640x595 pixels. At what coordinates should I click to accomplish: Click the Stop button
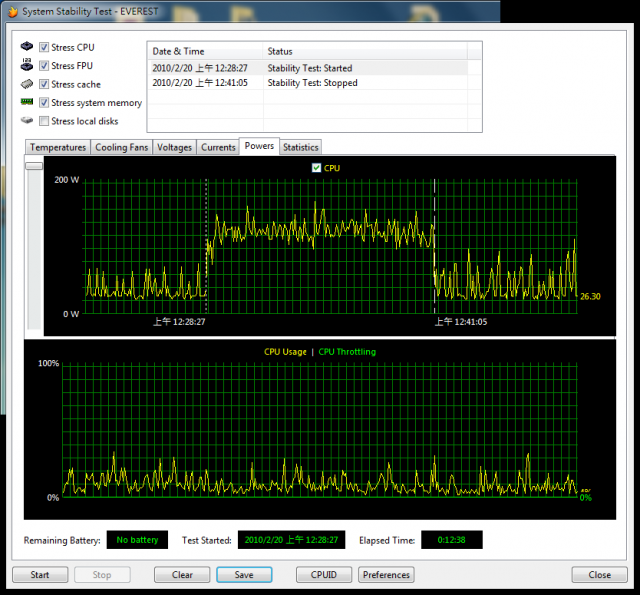102,575
